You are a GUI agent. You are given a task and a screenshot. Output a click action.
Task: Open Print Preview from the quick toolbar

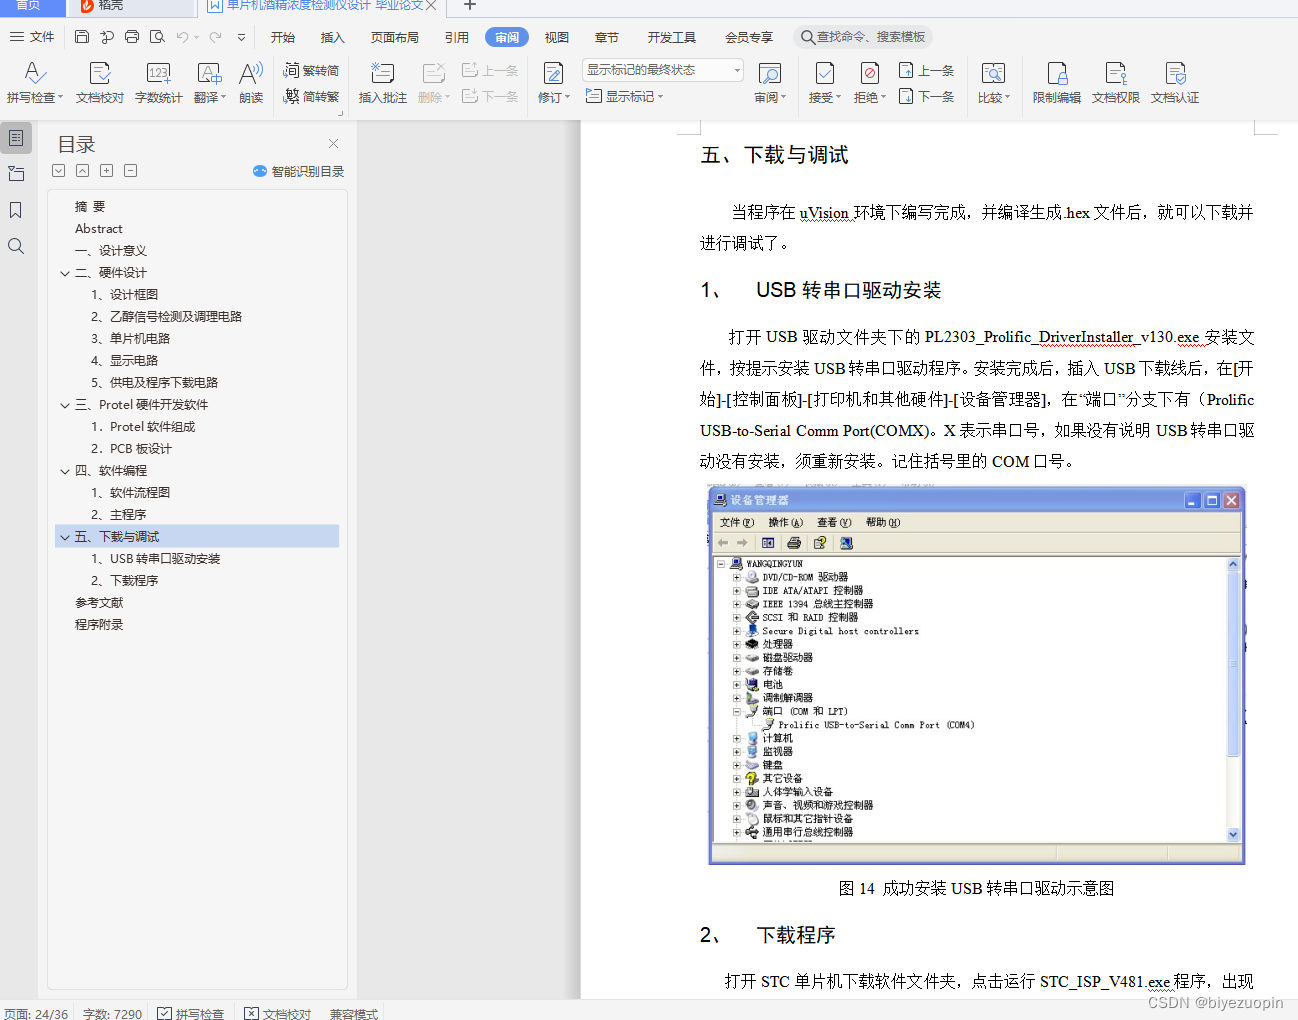pyautogui.click(x=157, y=37)
